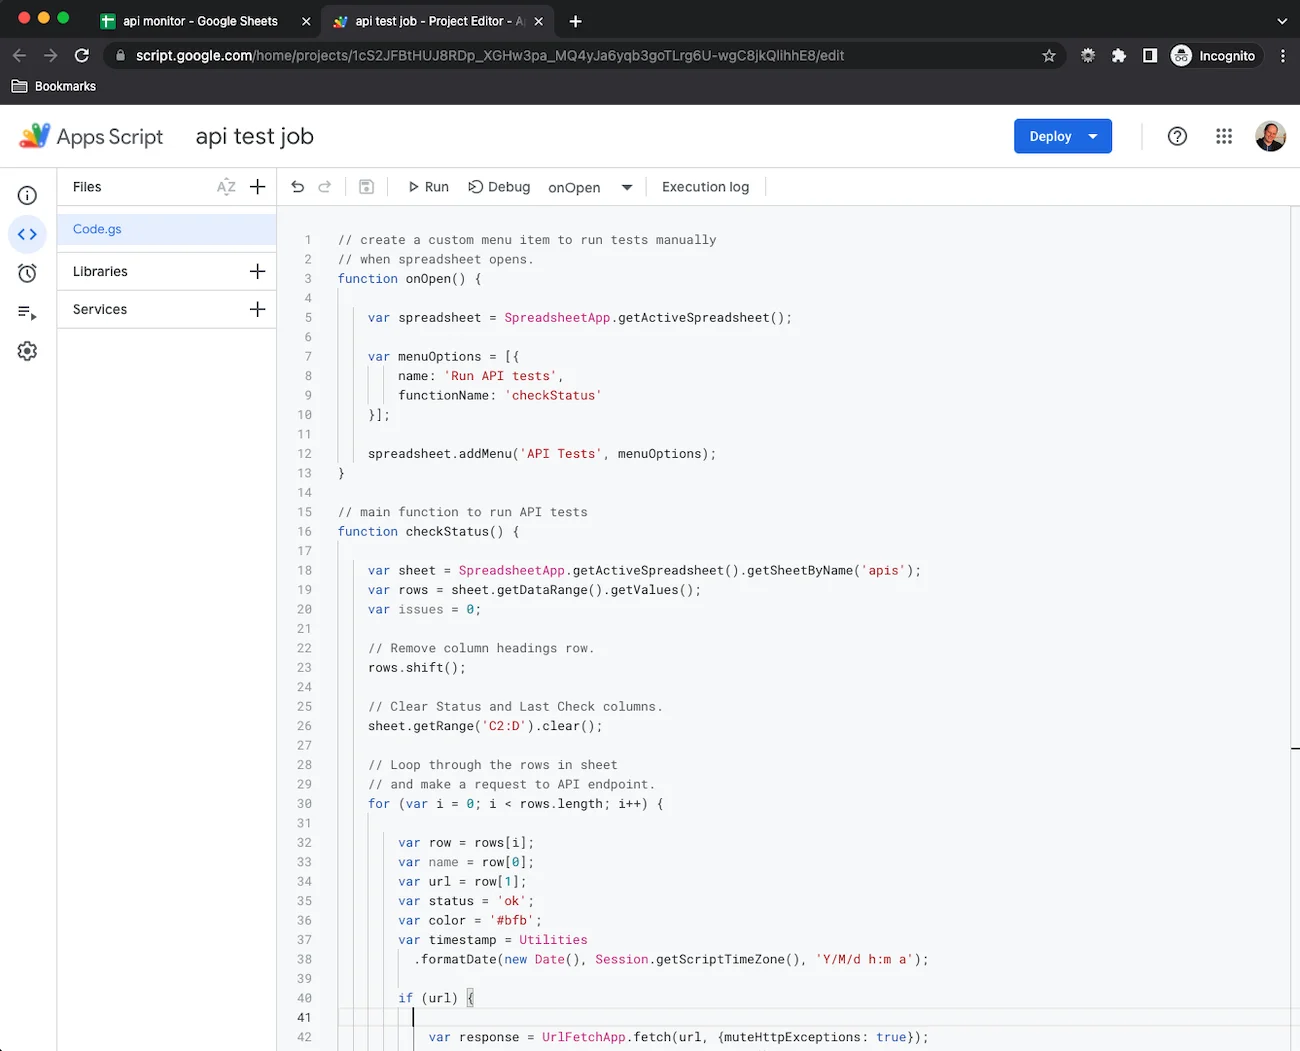Click the 'Run API tests' string in code
This screenshot has width=1300, height=1051.
pyautogui.click(x=501, y=376)
